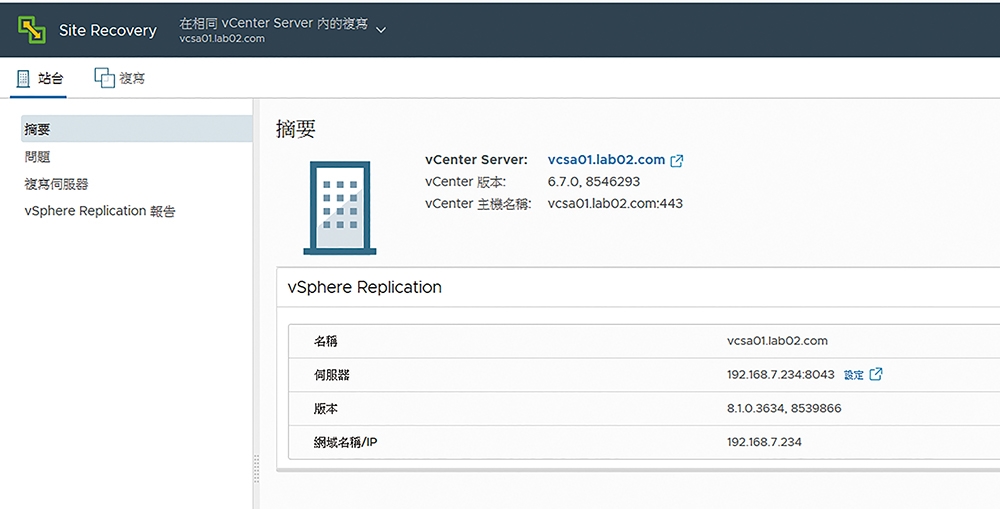The width and height of the screenshot is (1000, 509).
Task: Click the 摘要 page heading
Action: (296, 129)
